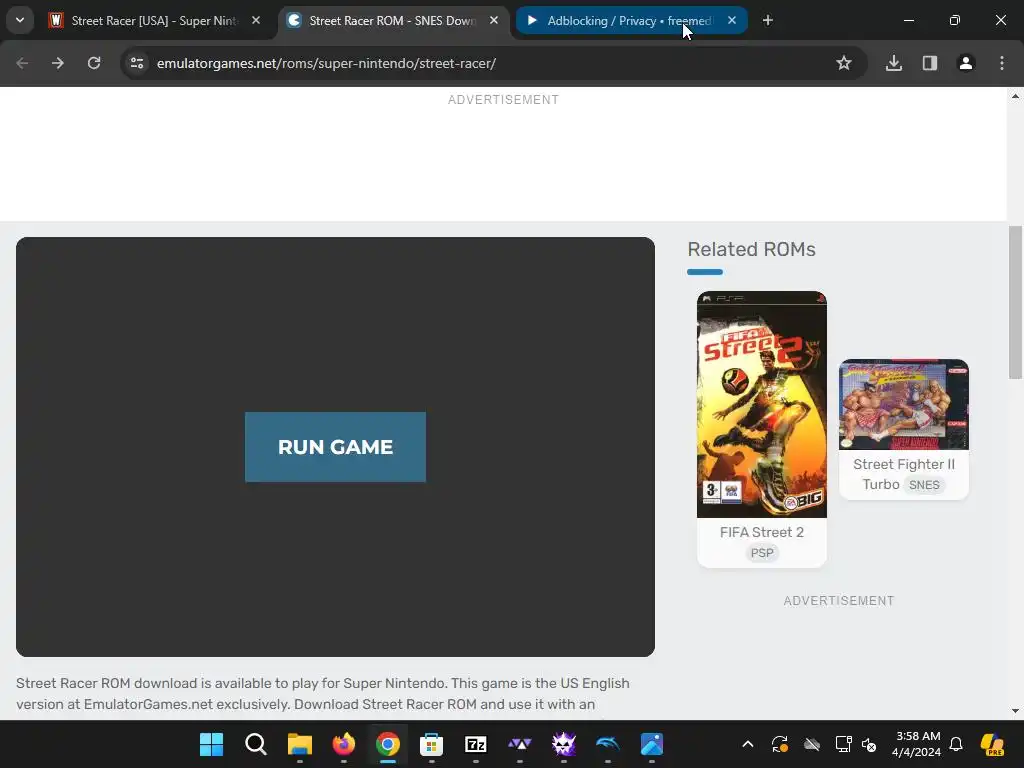Open Dolphin emulator from the taskbar

coord(607,744)
